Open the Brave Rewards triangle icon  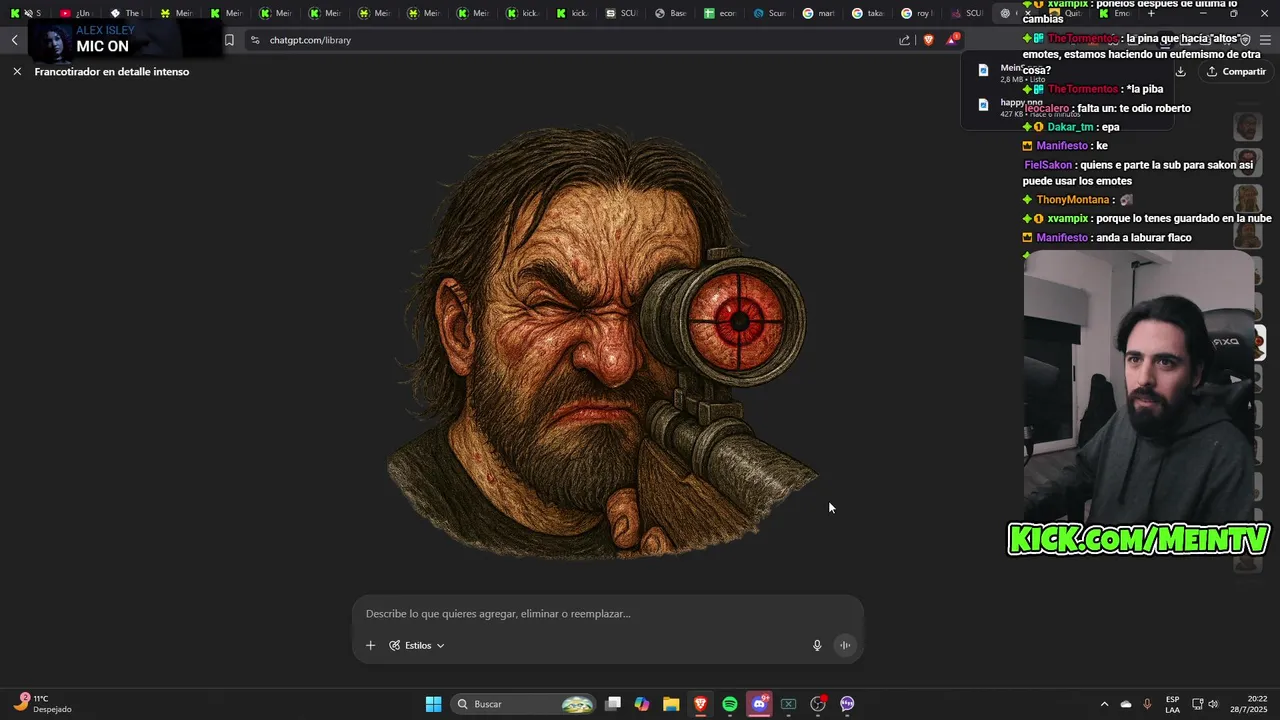tap(952, 40)
